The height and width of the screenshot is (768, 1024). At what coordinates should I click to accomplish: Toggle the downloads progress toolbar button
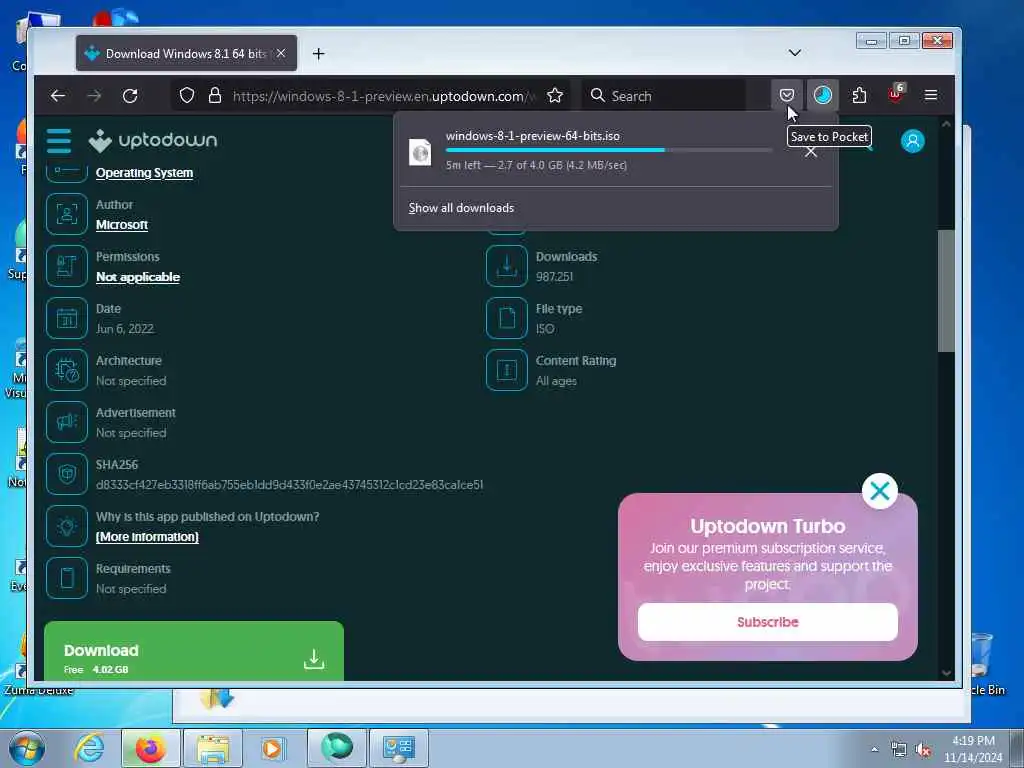[x=823, y=96]
